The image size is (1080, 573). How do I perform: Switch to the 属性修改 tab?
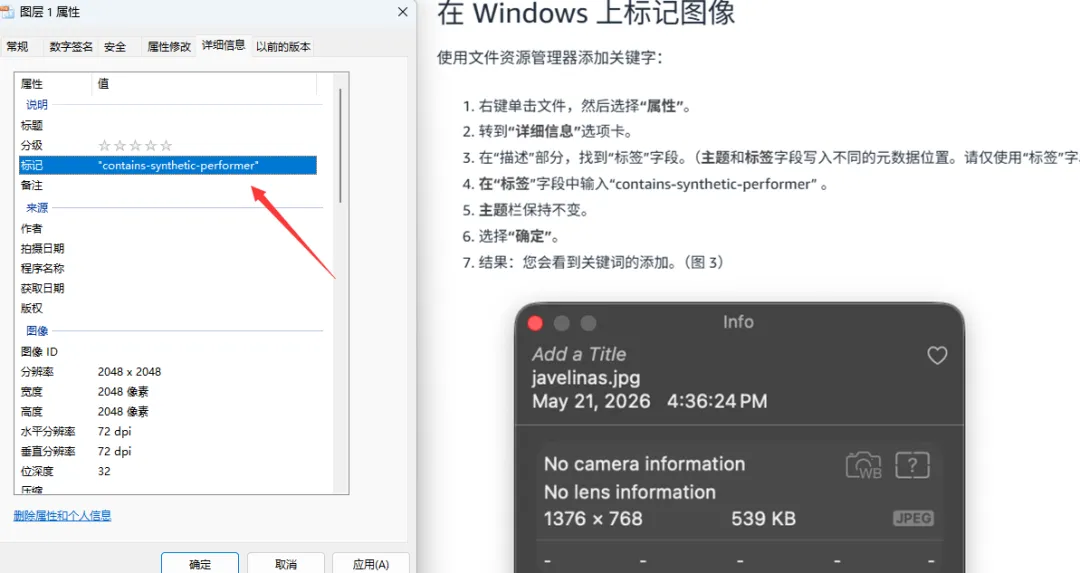coord(169,47)
